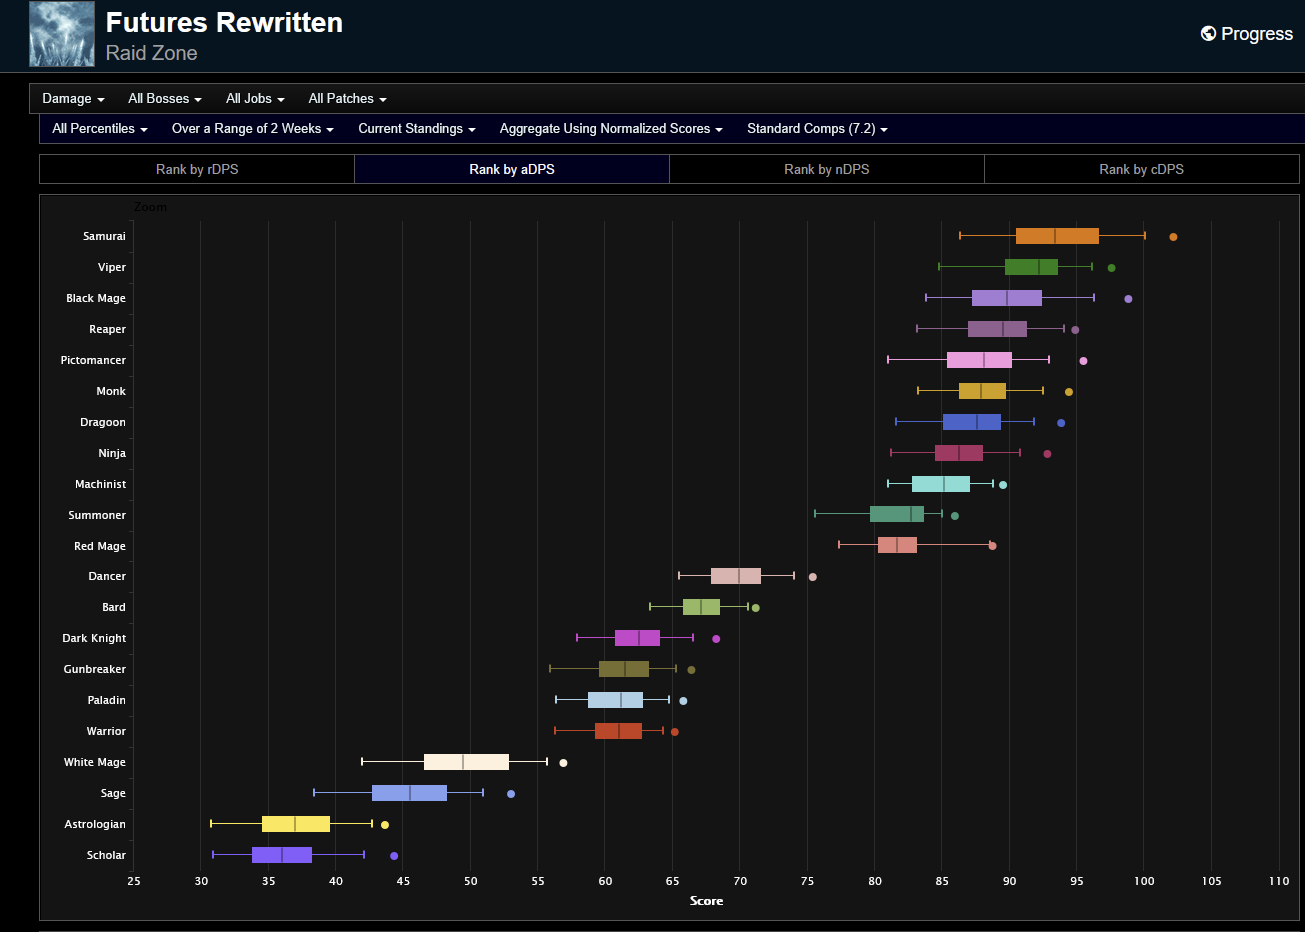1305x932 pixels.
Task: Click the globe icon beside Progress
Action: [1208, 33]
